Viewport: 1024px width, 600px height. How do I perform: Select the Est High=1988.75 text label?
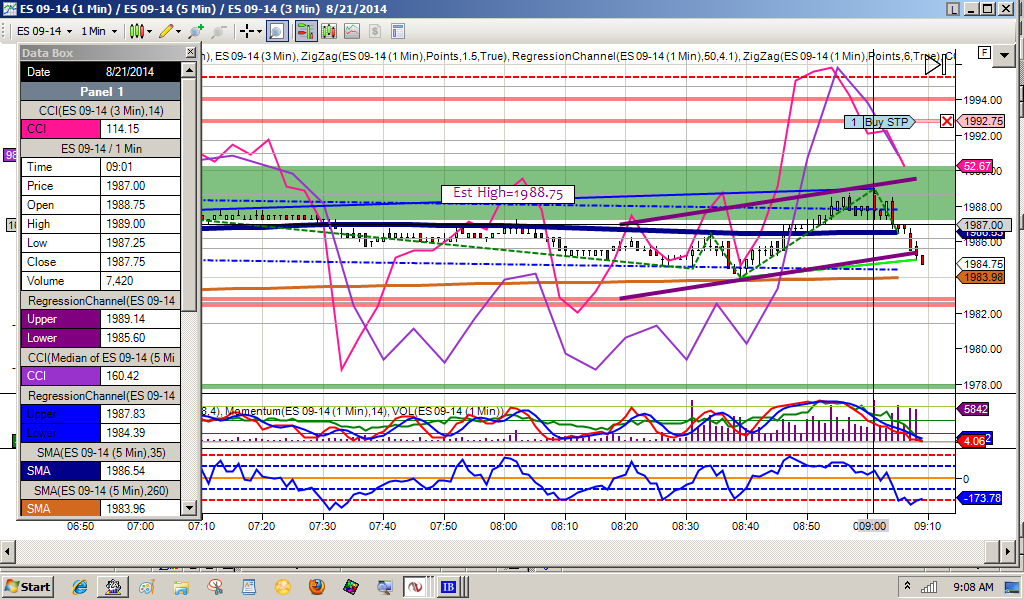[508, 193]
